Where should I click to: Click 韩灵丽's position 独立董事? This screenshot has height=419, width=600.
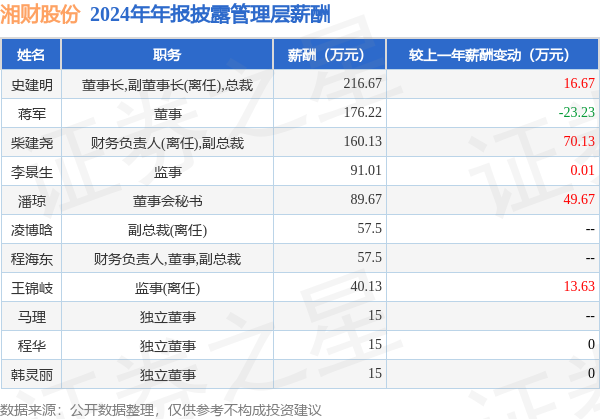(167, 375)
